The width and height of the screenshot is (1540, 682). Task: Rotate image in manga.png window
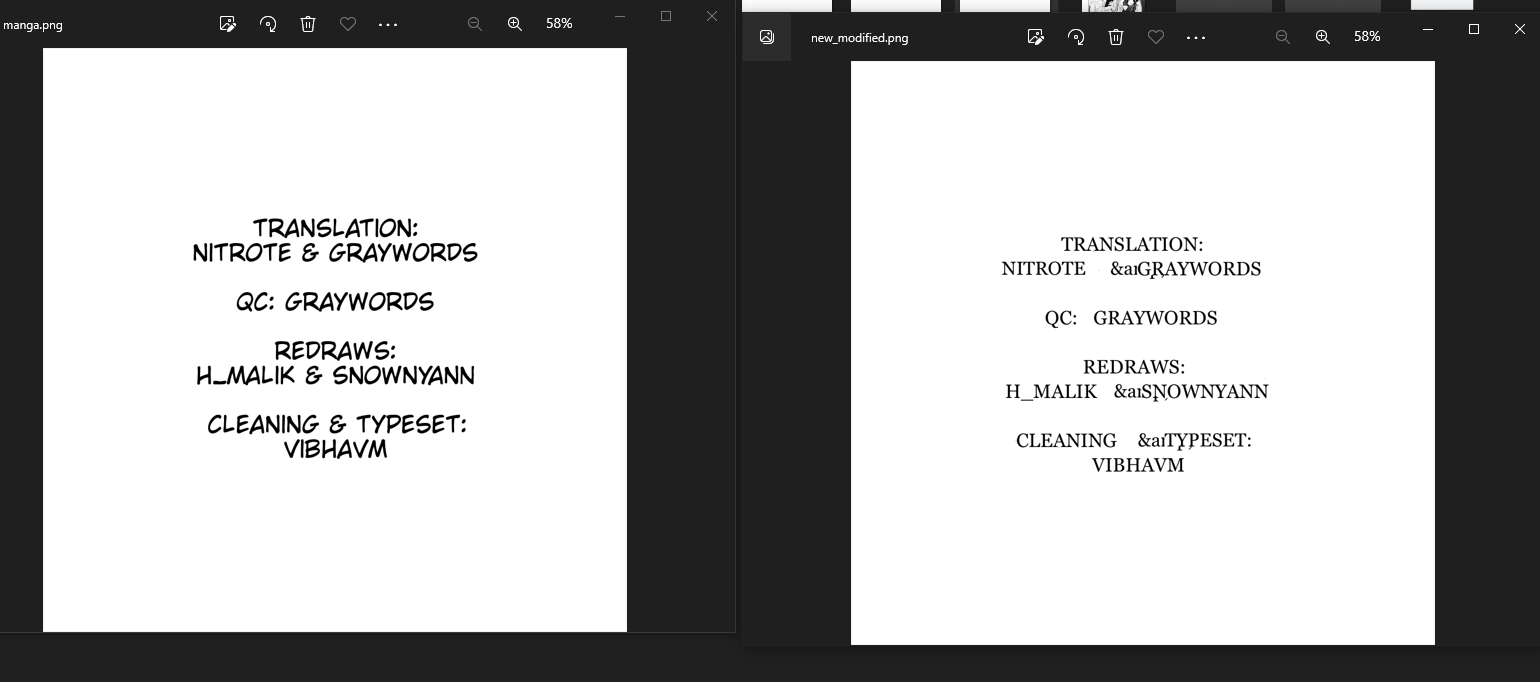pos(268,24)
